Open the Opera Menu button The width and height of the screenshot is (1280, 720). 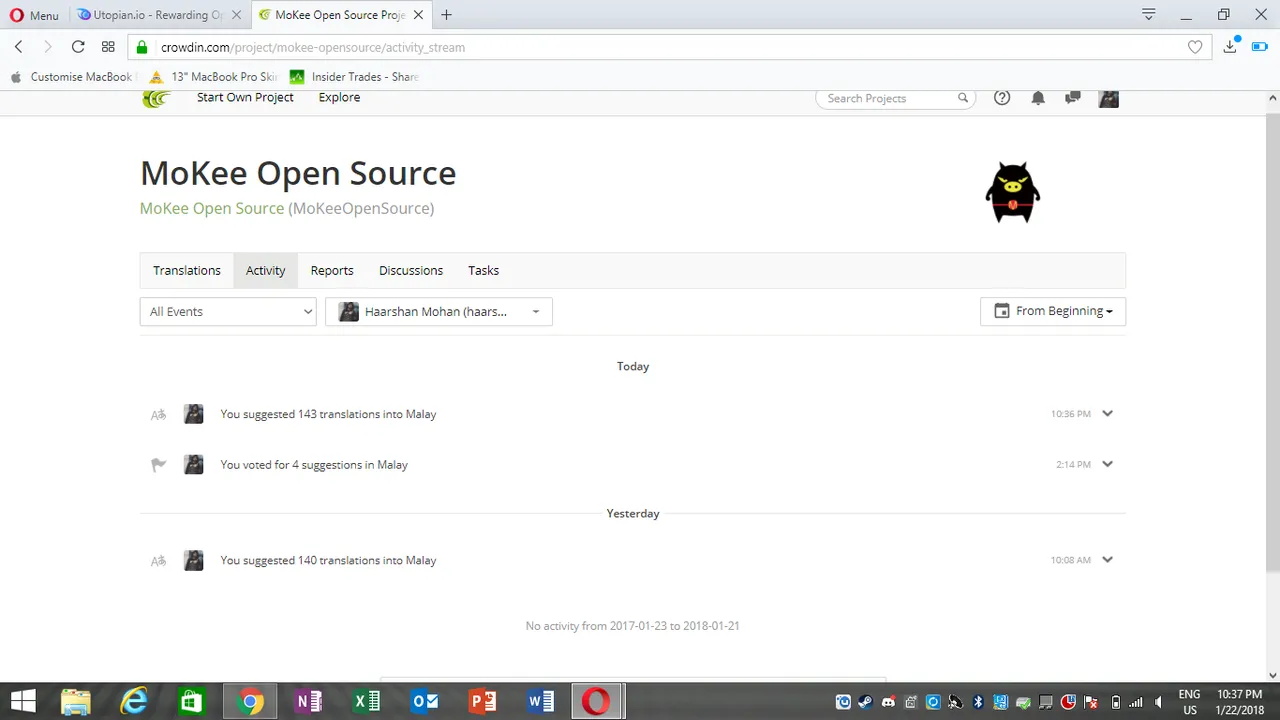(35, 15)
